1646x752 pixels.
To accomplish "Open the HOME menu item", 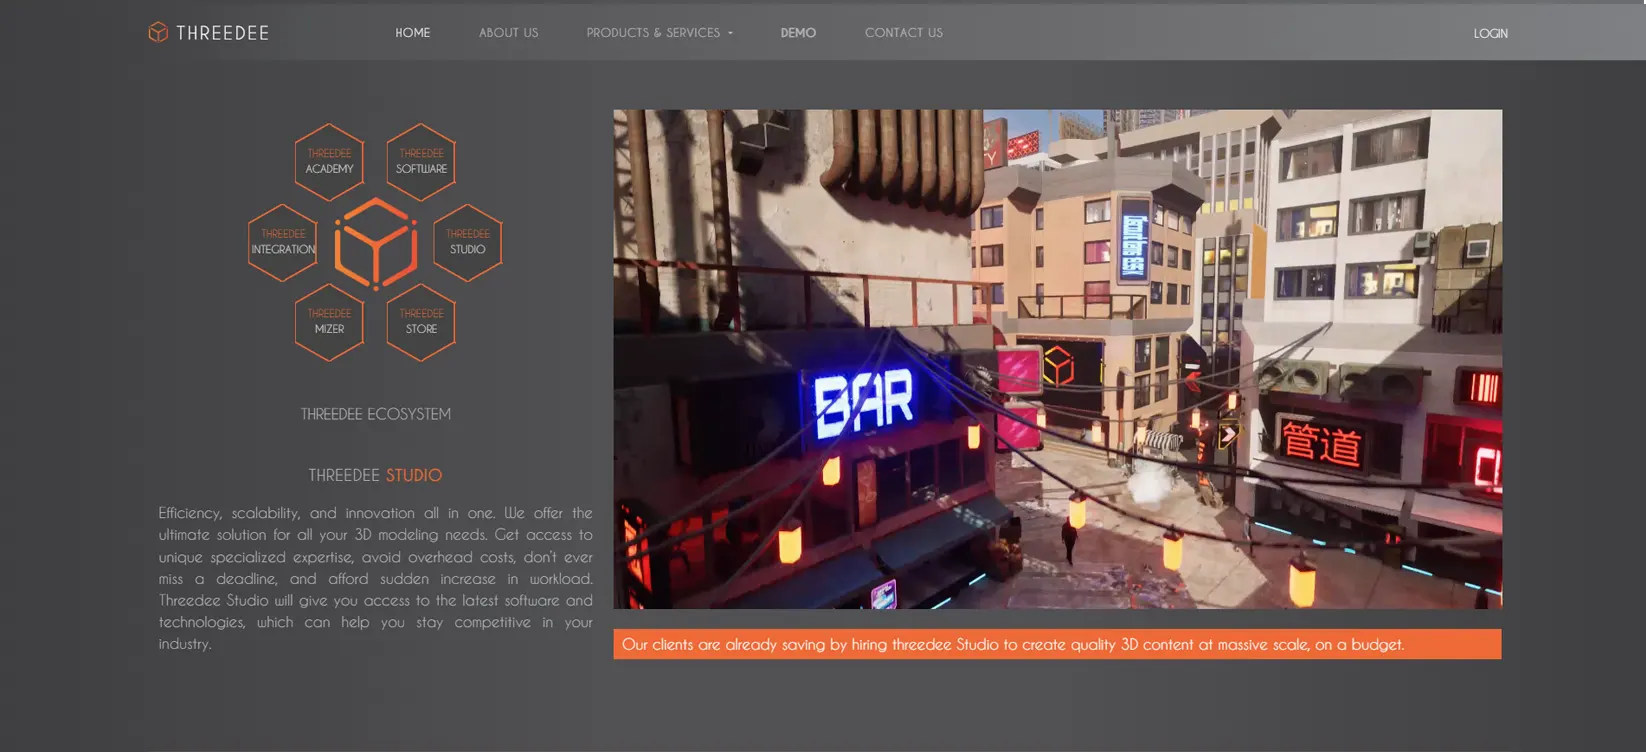I will pyautogui.click(x=412, y=33).
